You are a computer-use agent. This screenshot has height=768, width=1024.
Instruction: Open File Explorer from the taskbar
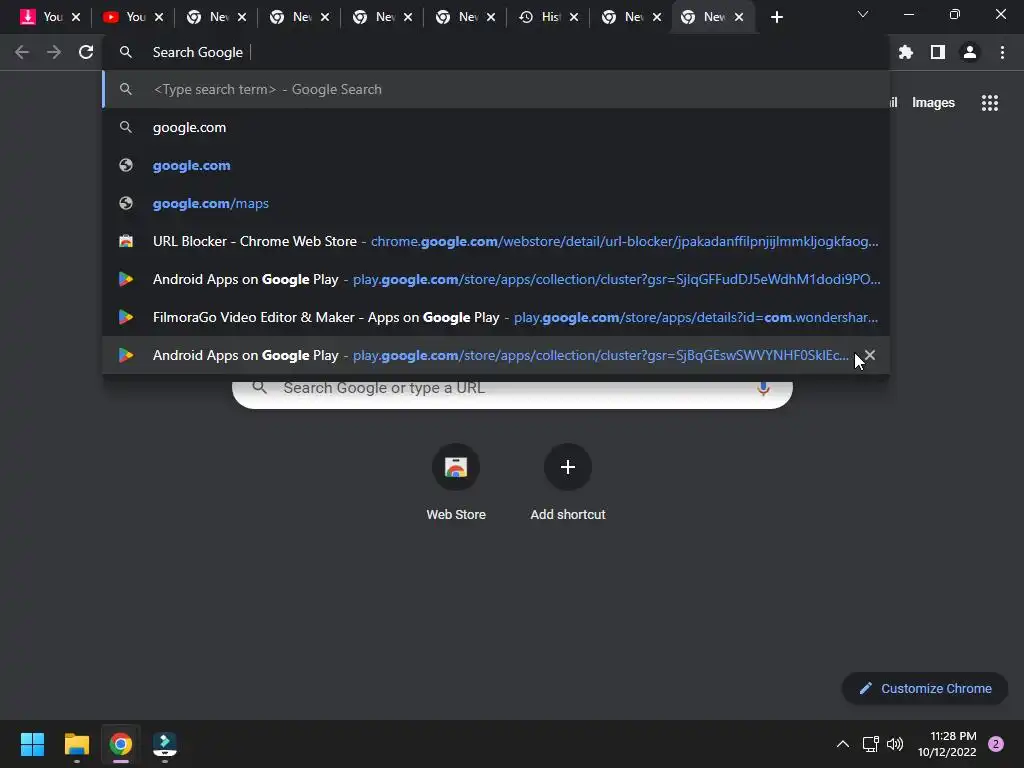[76, 744]
